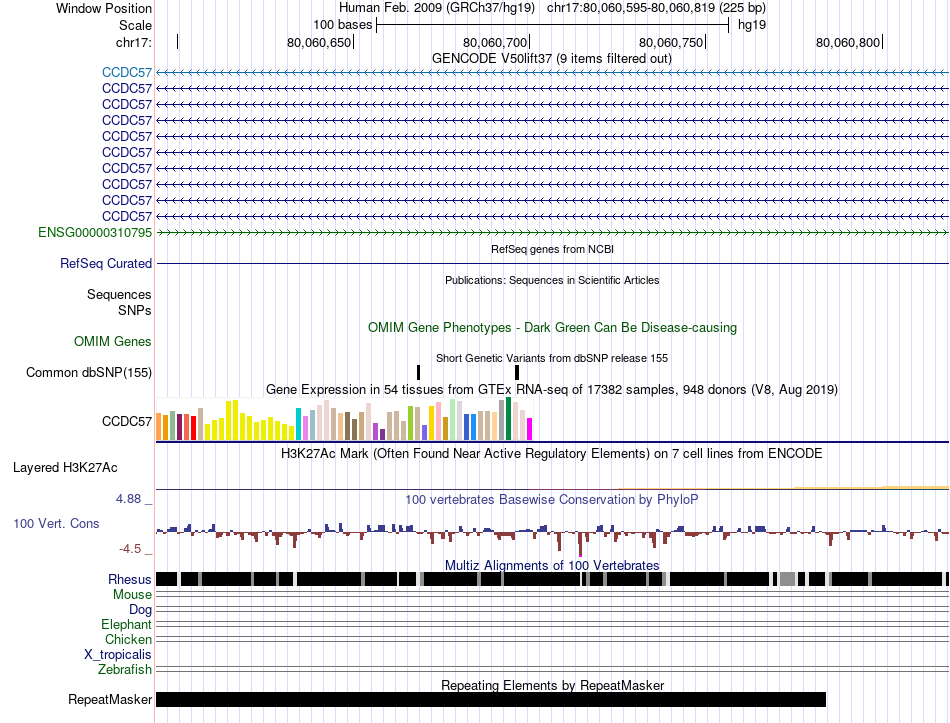Click the Chicken alignment label
Viewport: 950px width, 723px height.
click(128, 640)
